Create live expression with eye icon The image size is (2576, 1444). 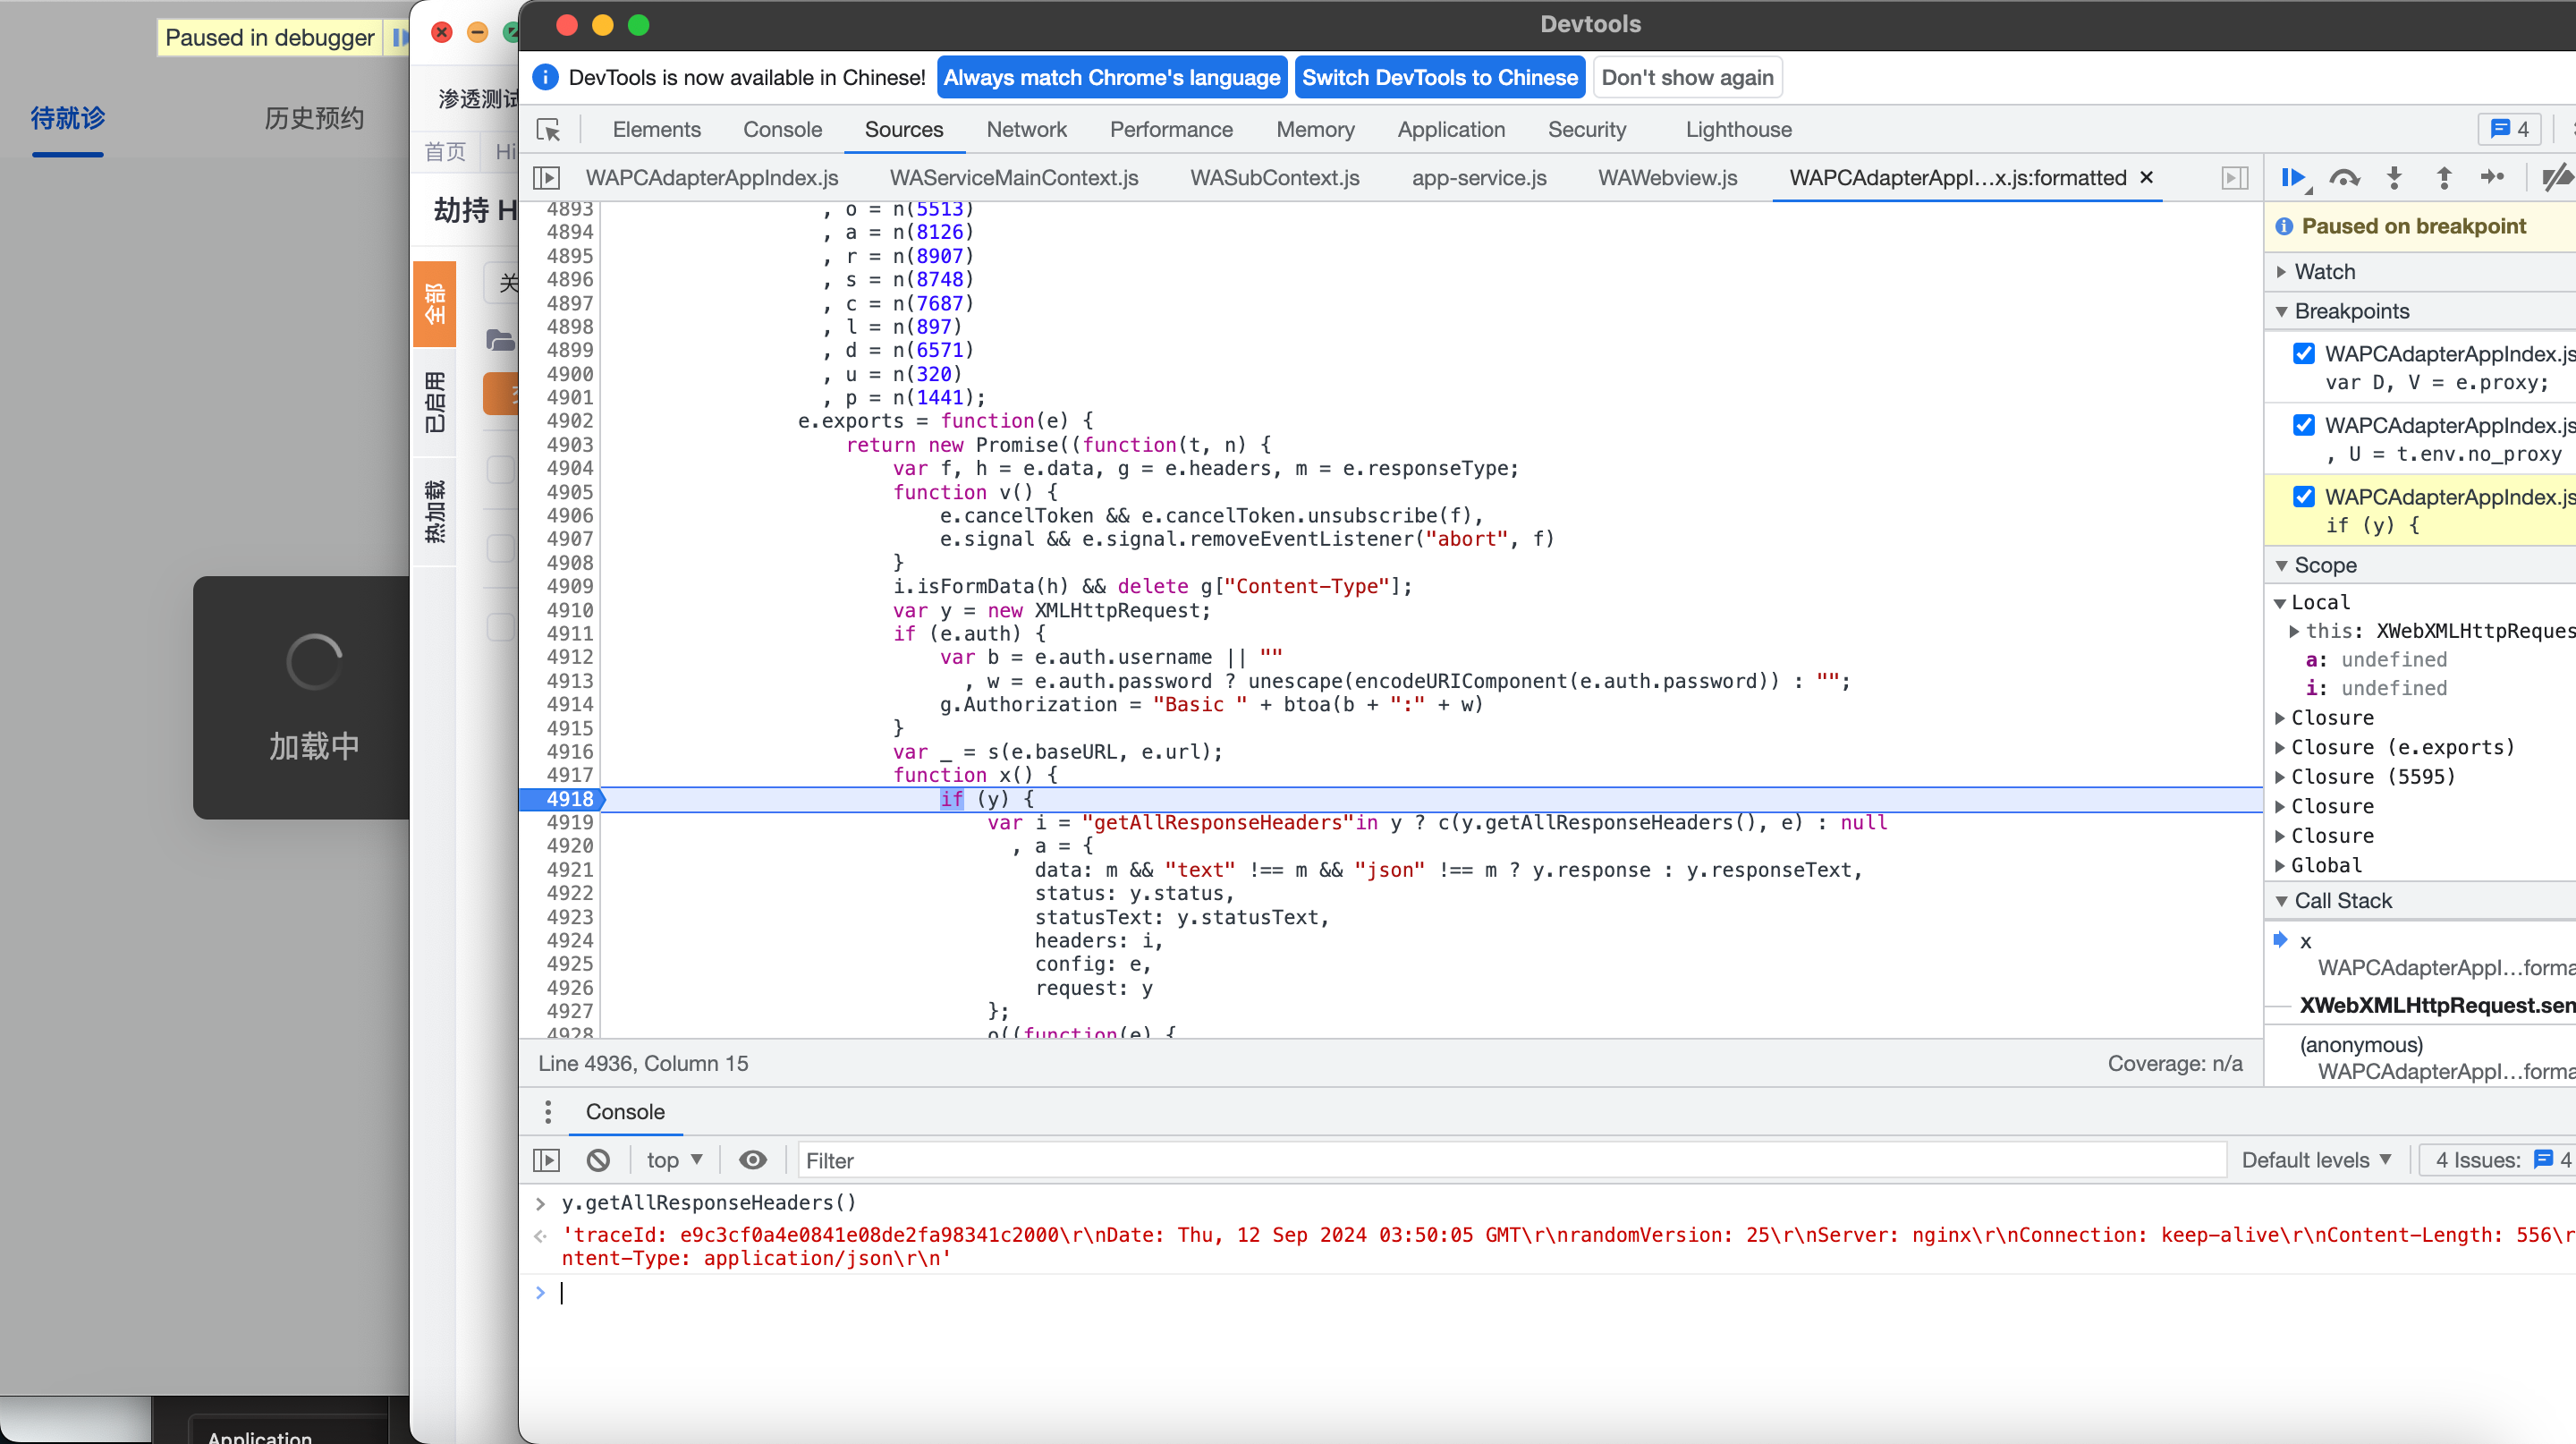(x=753, y=1160)
